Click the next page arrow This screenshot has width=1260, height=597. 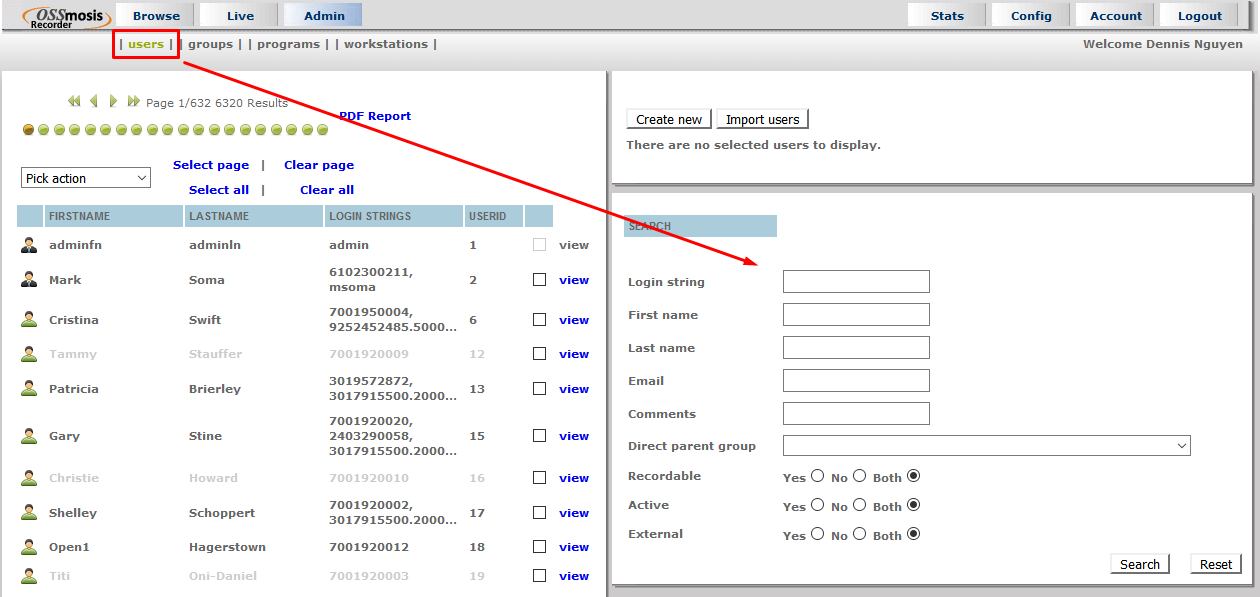[113, 101]
